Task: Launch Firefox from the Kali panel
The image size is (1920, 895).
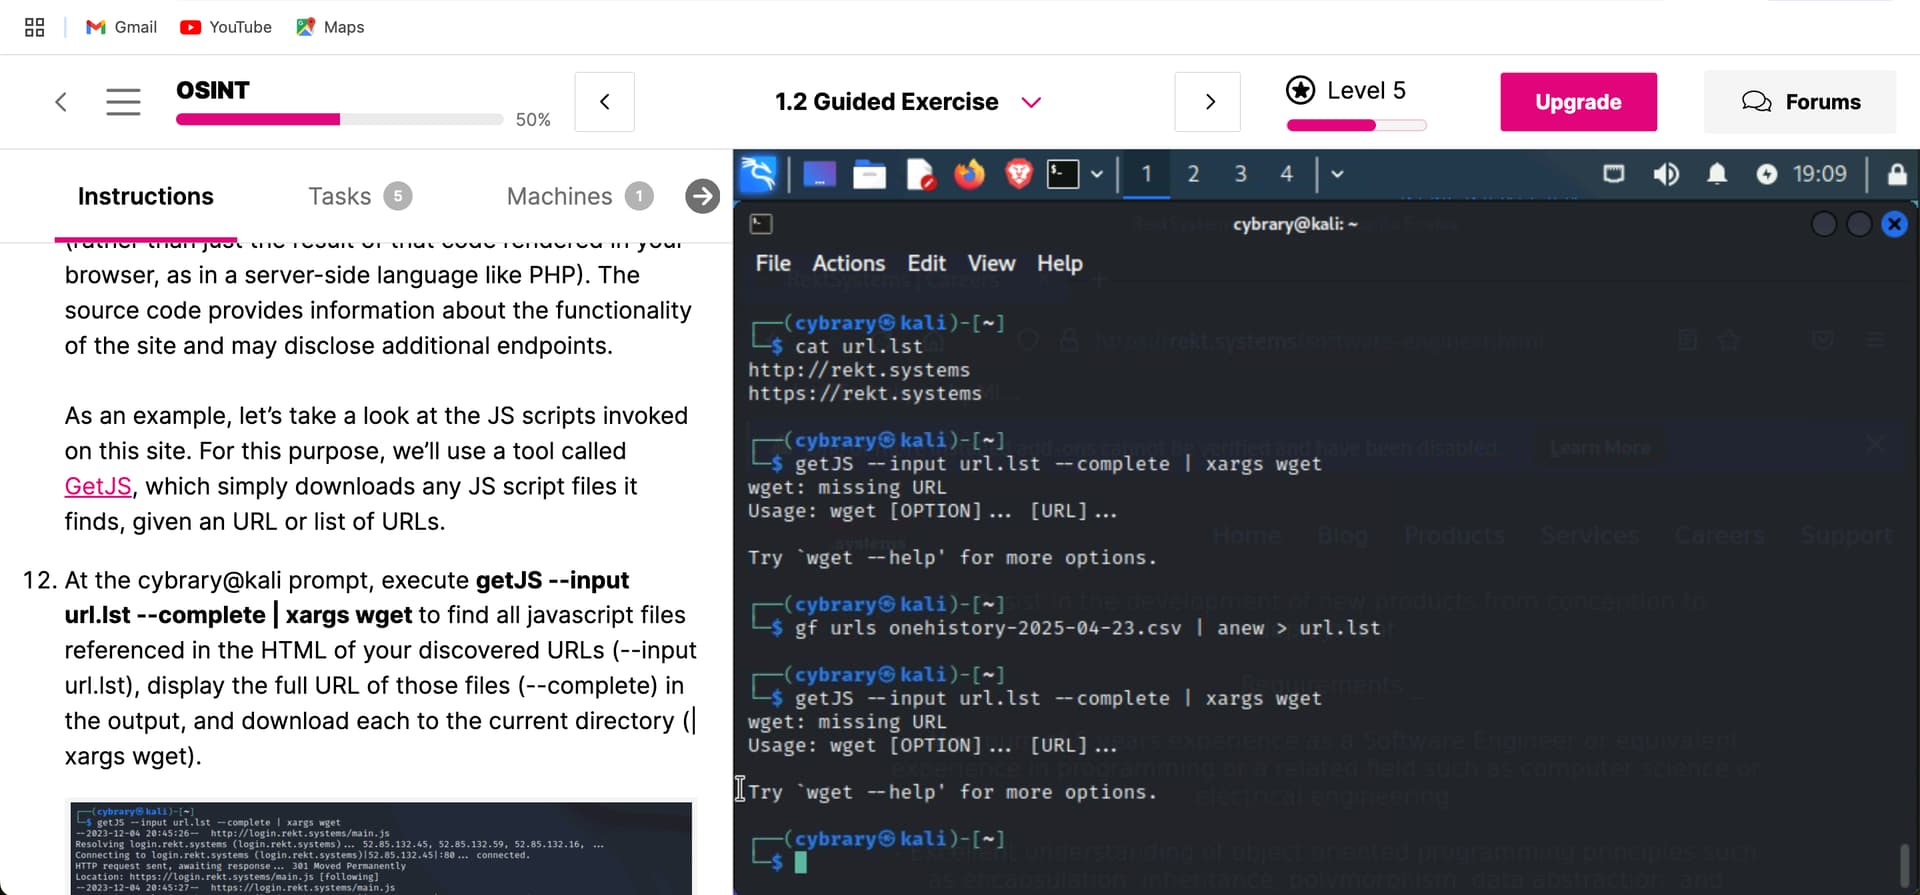Action: (968, 174)
